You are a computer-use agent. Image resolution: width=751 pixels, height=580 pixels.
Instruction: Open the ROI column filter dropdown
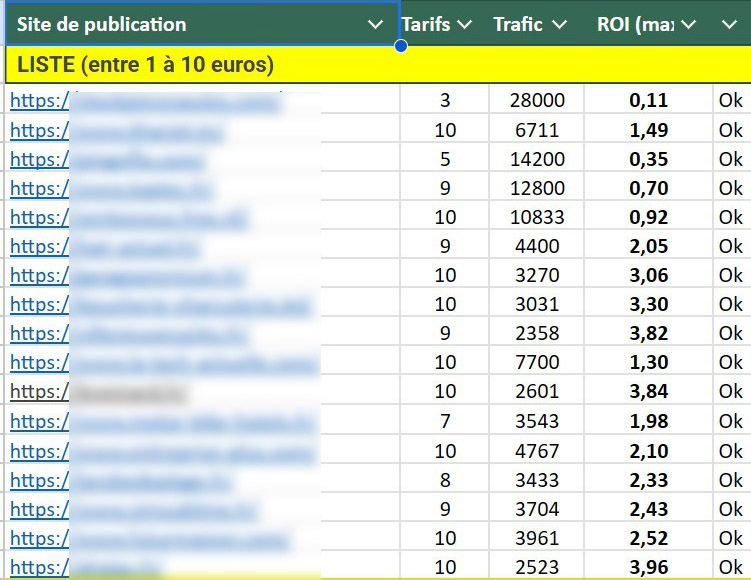pos(689,24)
